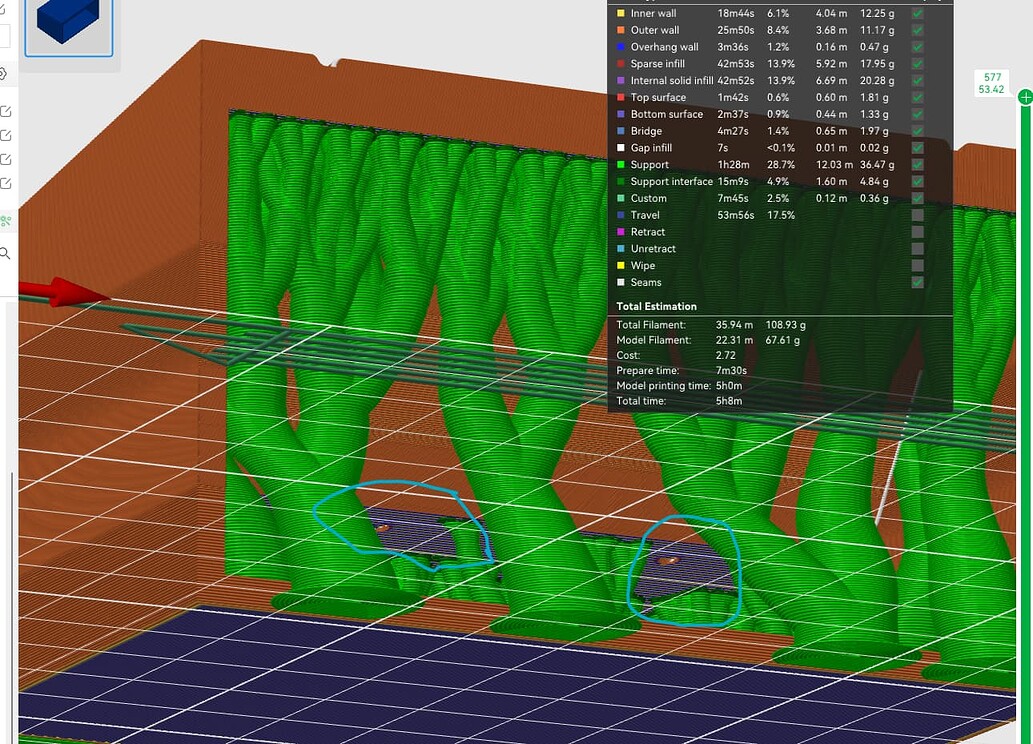Image resolution: width=1033 pixels, height=744 pixels.
Task: Toggle Gap infill visibility checkbox
Action: coord(917,148)
